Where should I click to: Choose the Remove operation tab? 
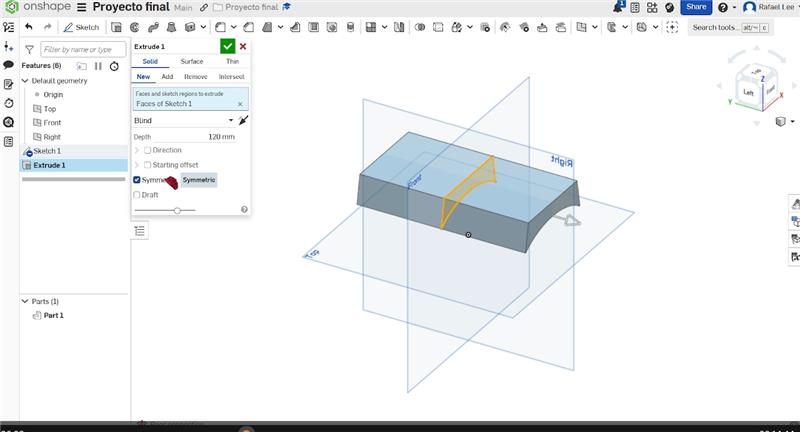(x=196, y=77)
